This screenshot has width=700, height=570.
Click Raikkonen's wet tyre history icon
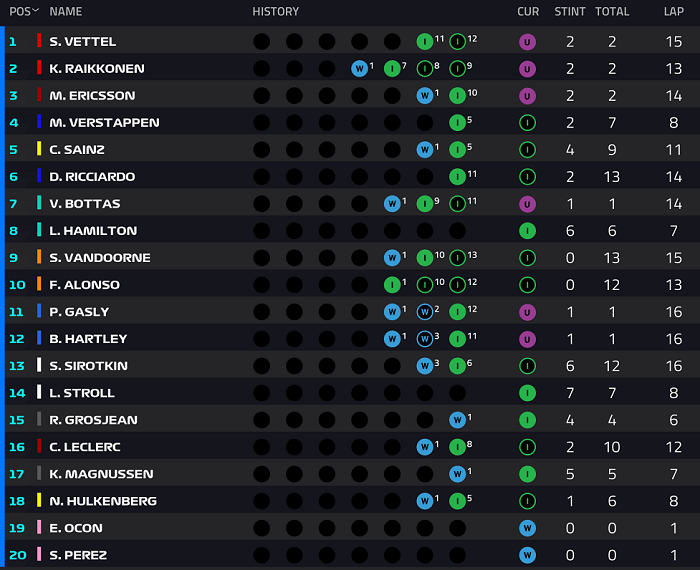tap(359, 69)
